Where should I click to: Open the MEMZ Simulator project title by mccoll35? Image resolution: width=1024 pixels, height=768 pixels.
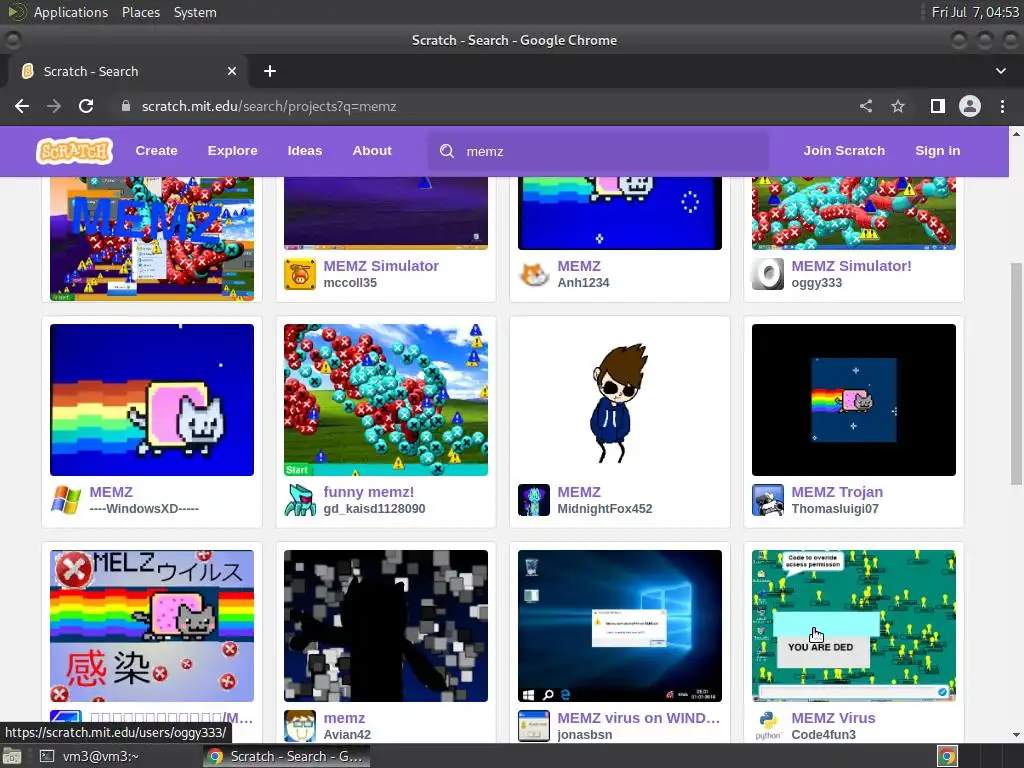pyautogui.click(x=381, y=266)
